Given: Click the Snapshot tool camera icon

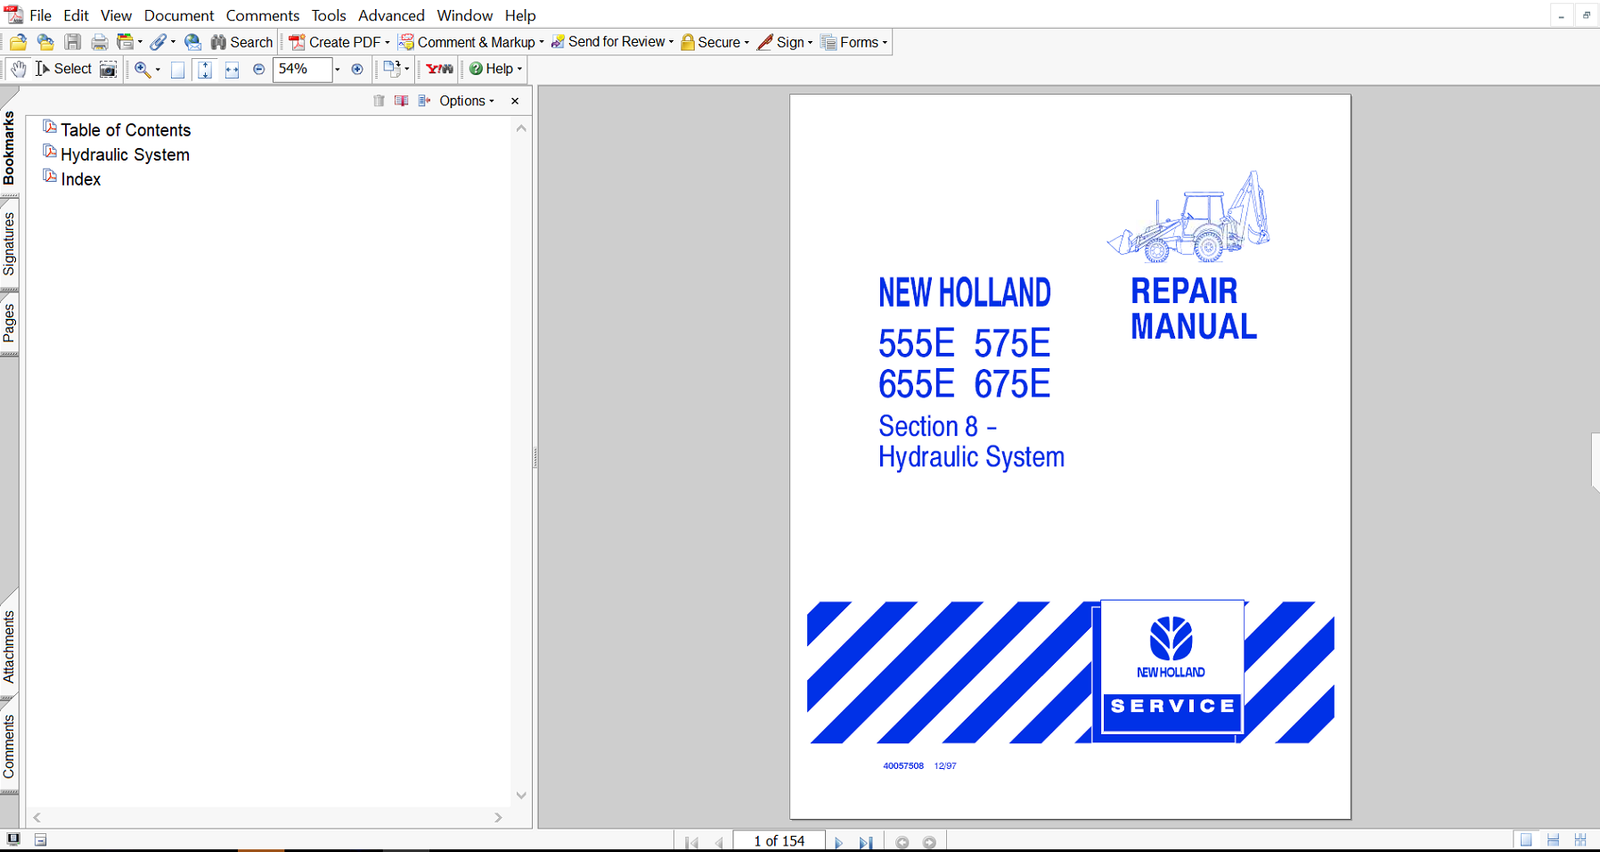Looking at the screenshot, I should (108, 69).
